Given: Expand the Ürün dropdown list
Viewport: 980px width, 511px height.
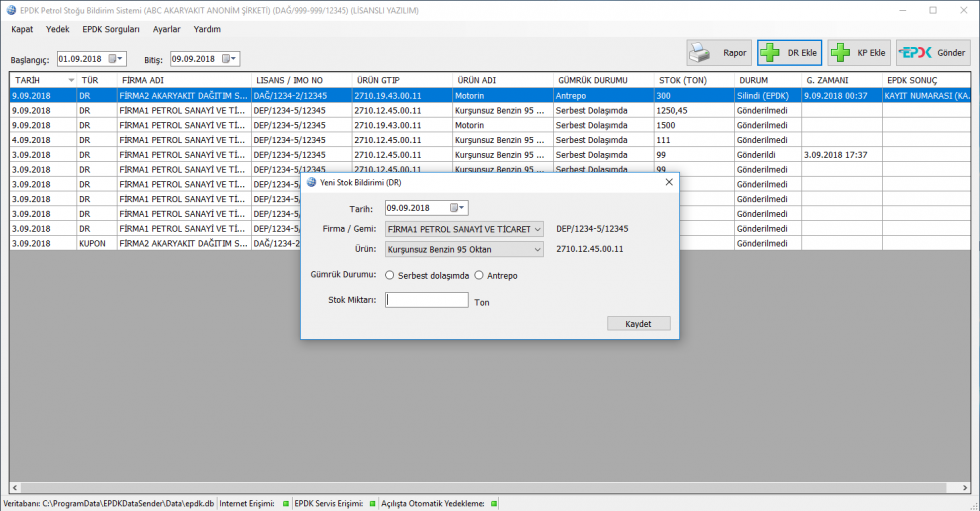Looking at the screenshot, I should pos(537,249).
